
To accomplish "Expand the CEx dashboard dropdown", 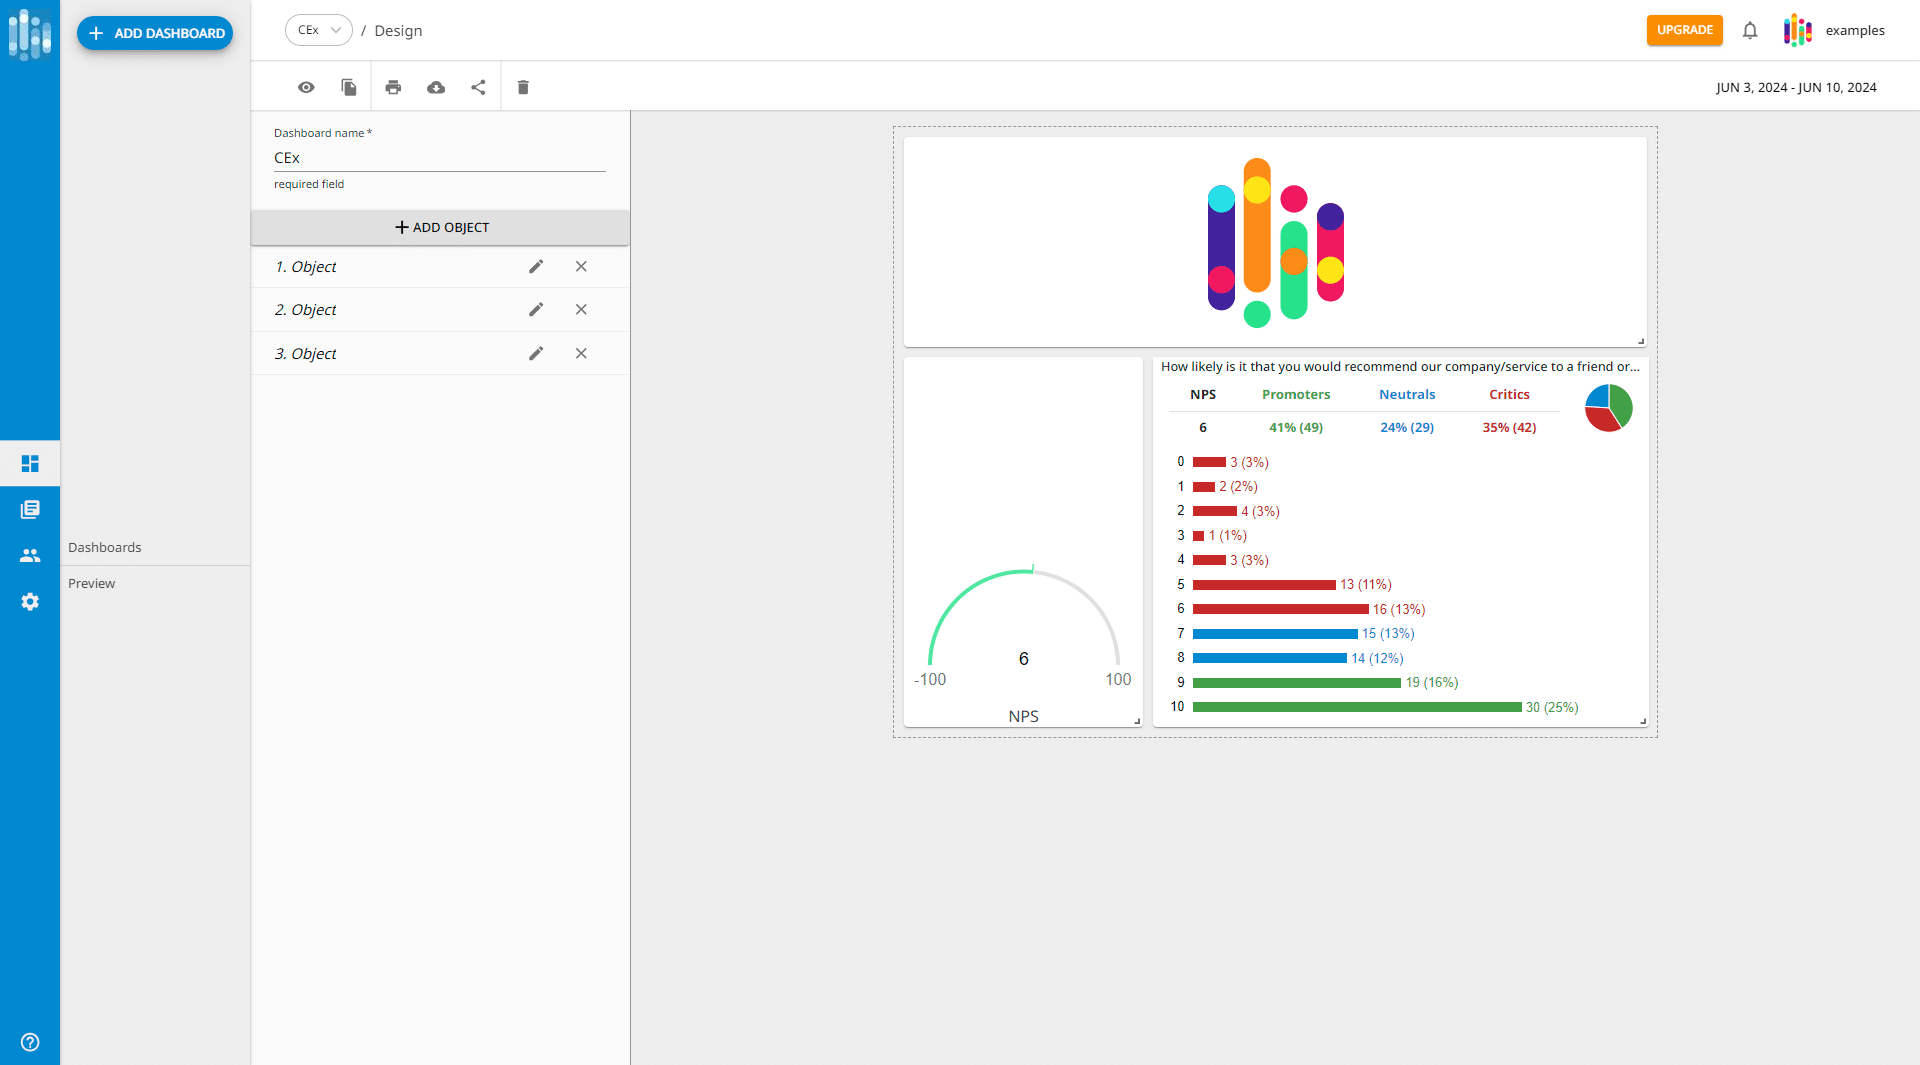I will pos(319,30).
